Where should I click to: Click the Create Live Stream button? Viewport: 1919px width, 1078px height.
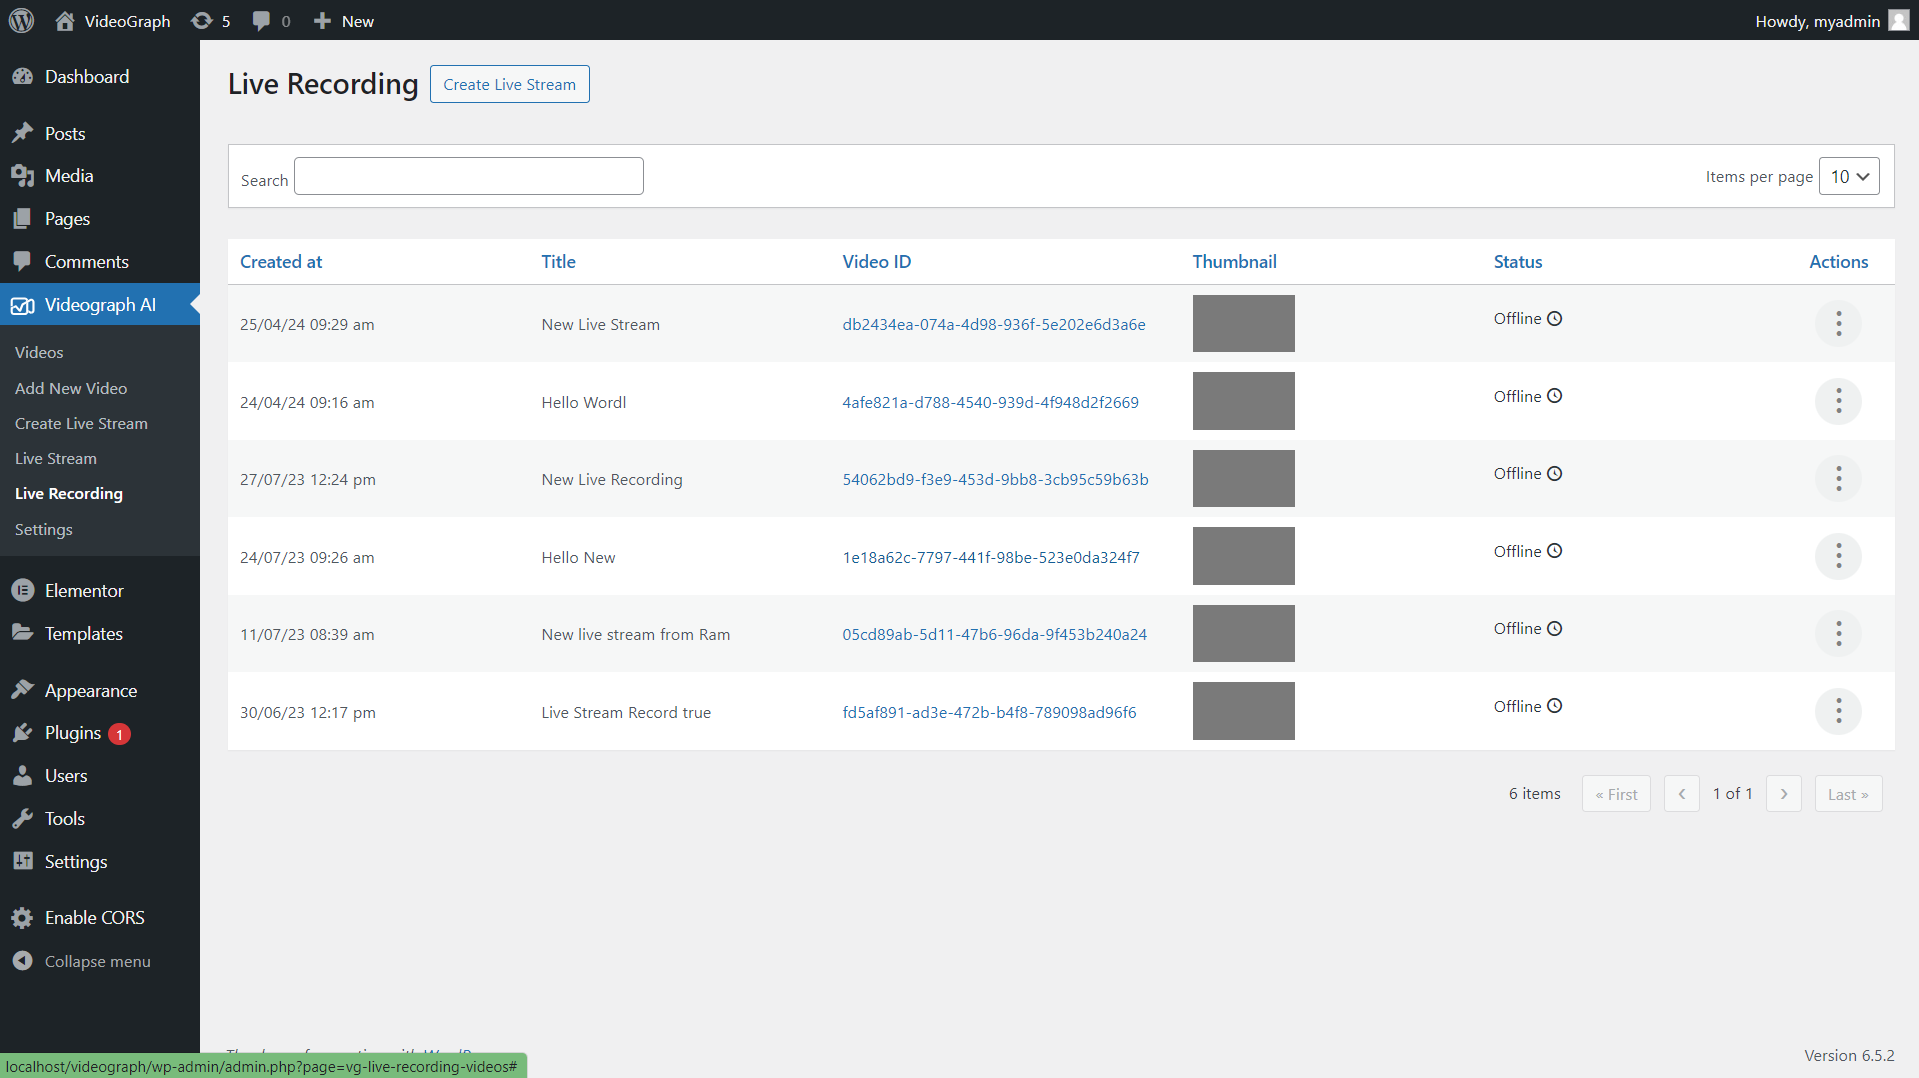click(509, 84)
